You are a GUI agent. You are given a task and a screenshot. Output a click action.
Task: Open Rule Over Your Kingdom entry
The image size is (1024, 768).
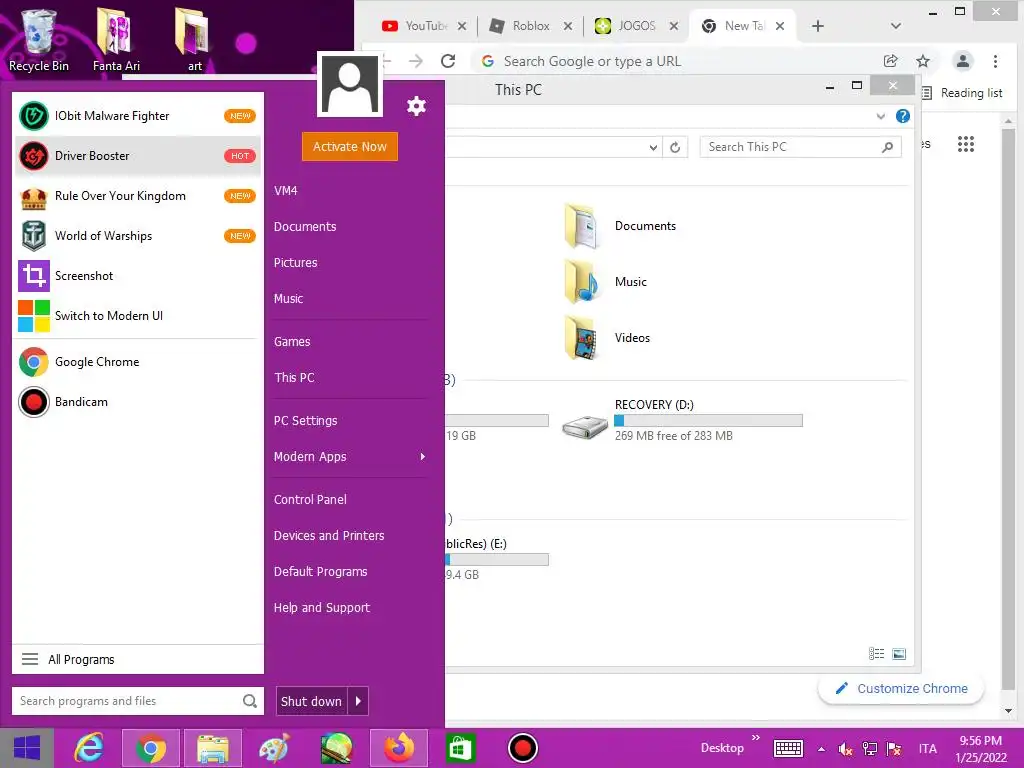tap(137, 196)
